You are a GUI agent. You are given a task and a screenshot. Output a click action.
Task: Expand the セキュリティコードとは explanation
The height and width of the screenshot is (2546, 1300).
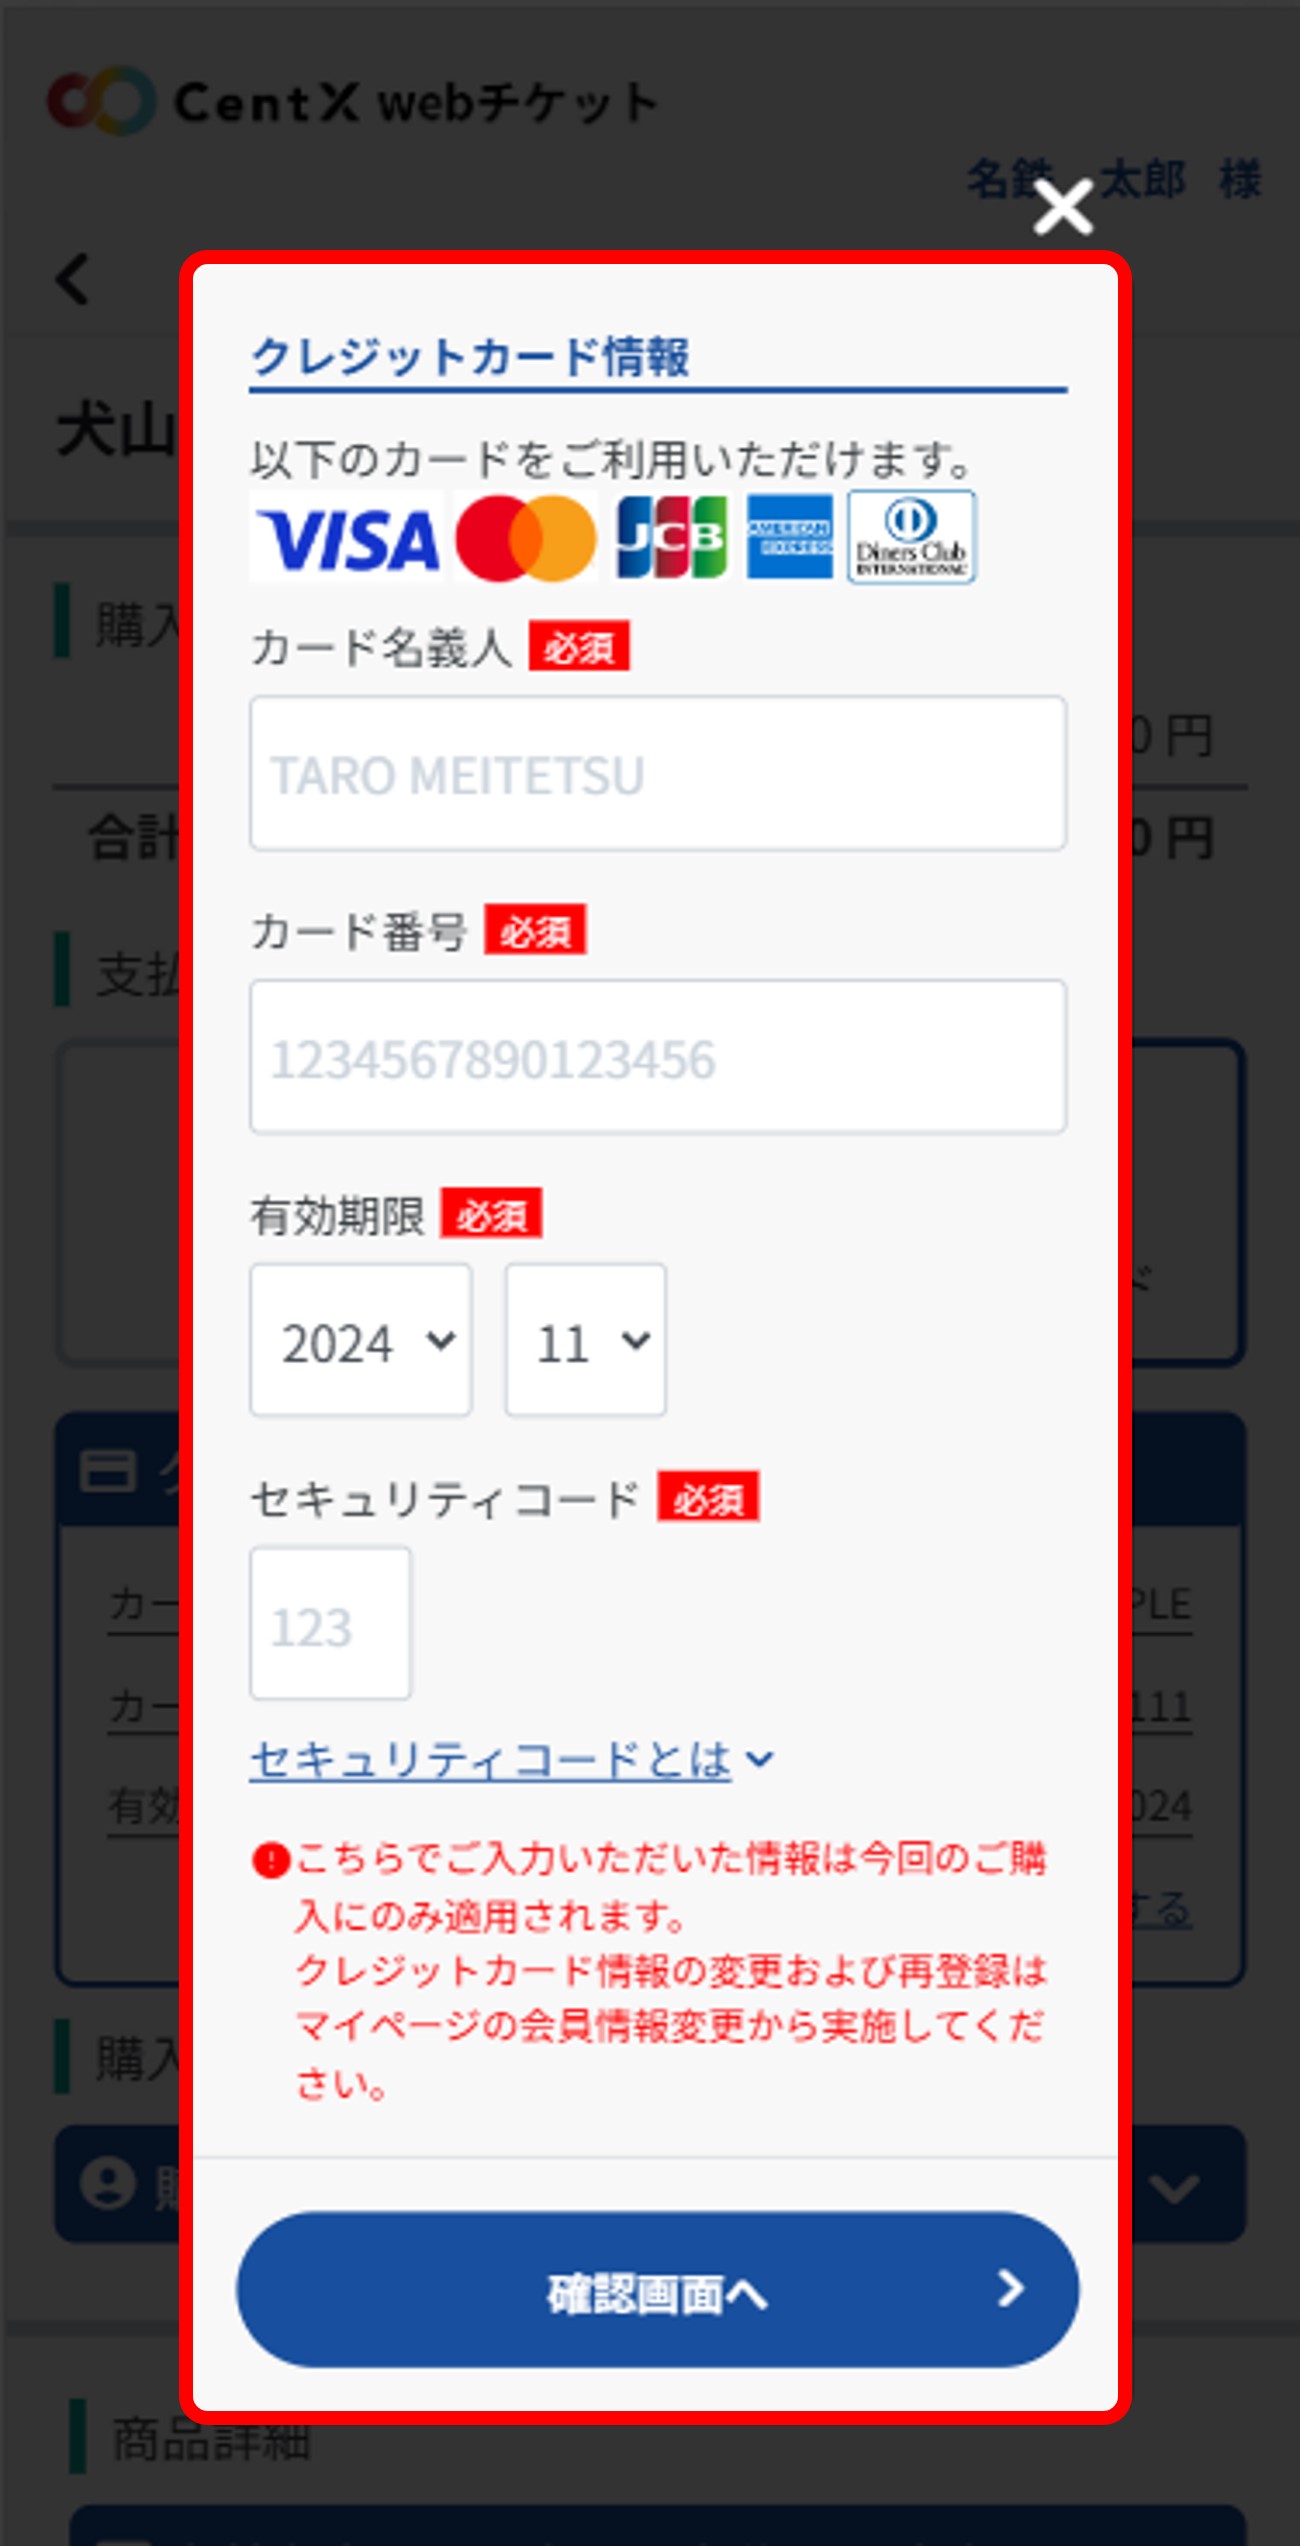click(510, 1760)
